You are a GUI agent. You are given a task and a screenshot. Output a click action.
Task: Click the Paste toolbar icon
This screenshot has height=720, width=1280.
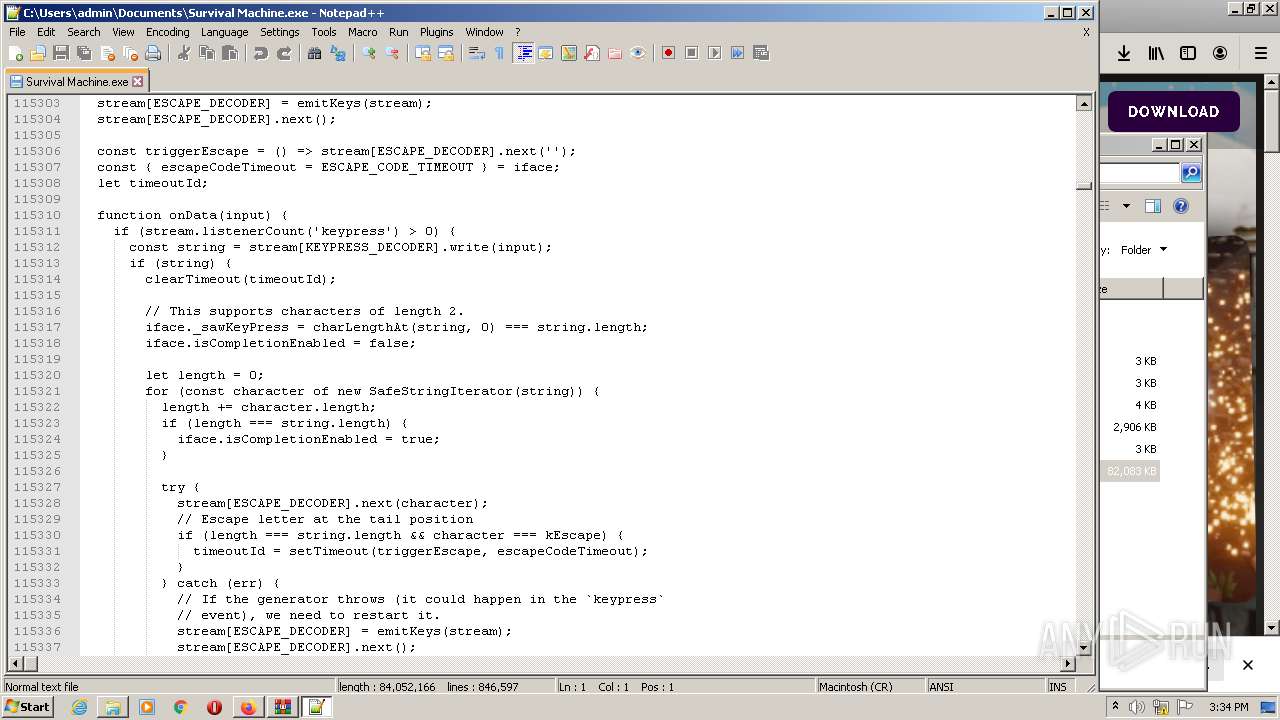coord(230,53)
